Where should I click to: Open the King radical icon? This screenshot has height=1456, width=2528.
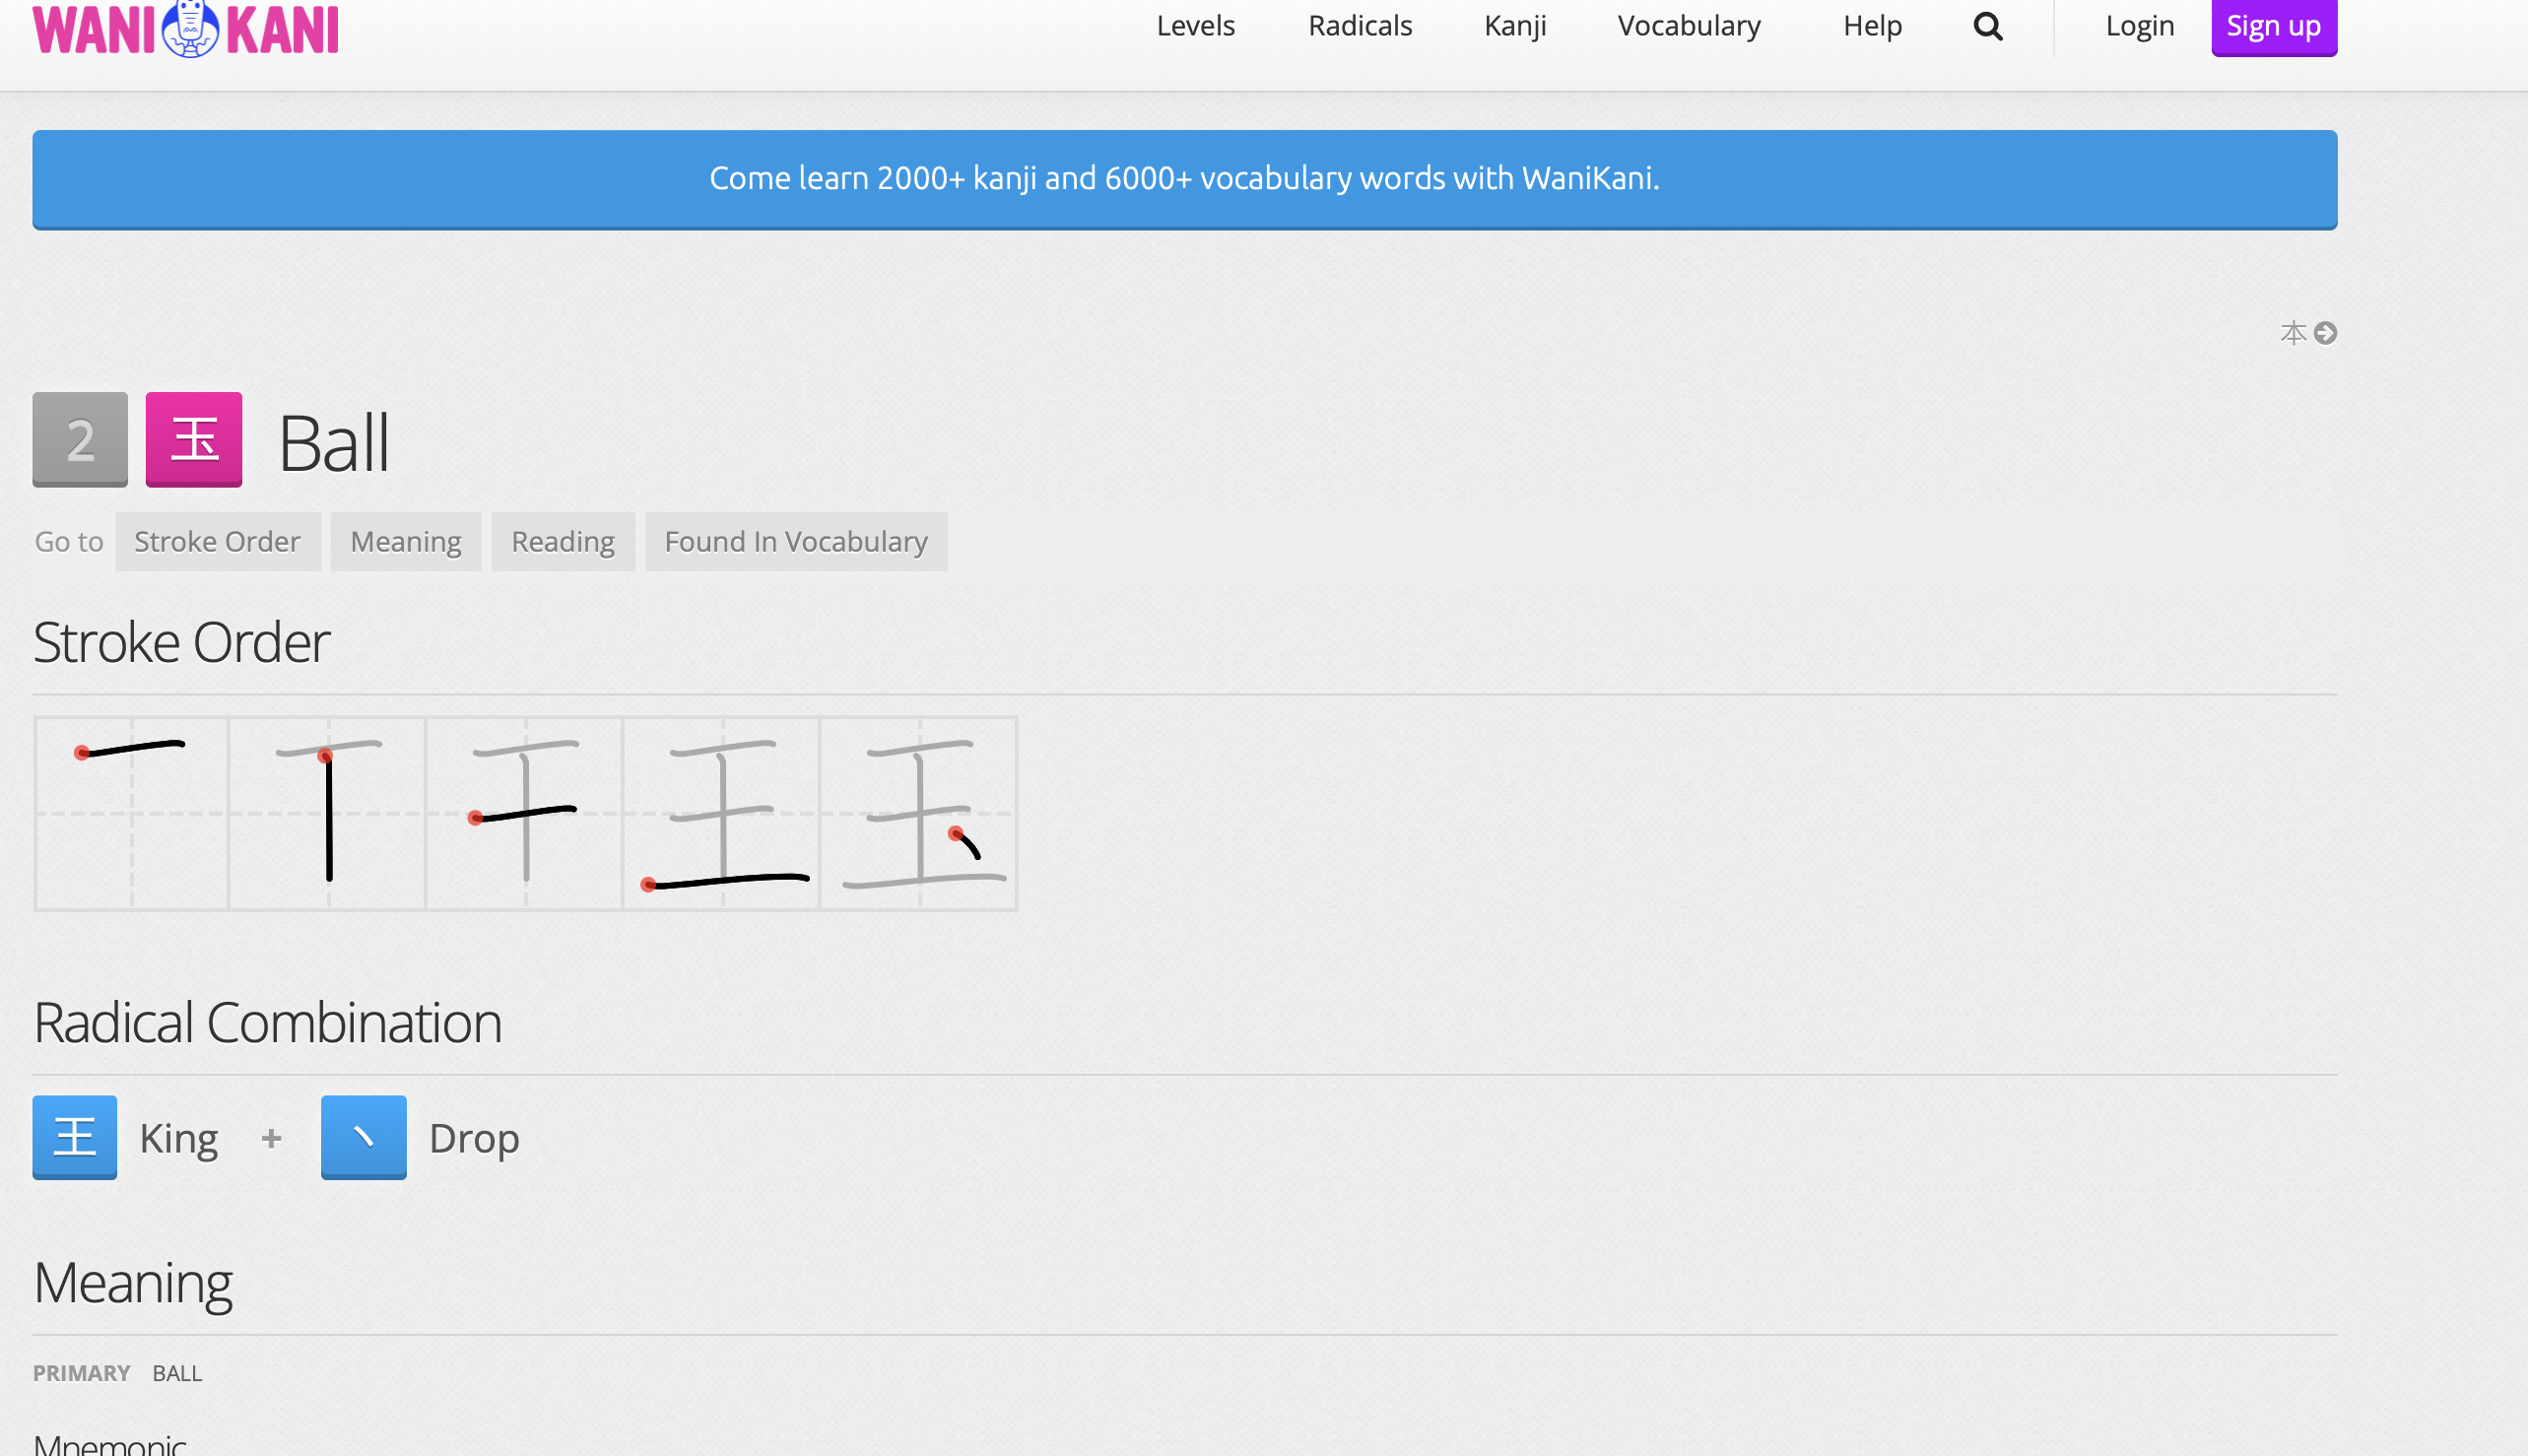75,1137
